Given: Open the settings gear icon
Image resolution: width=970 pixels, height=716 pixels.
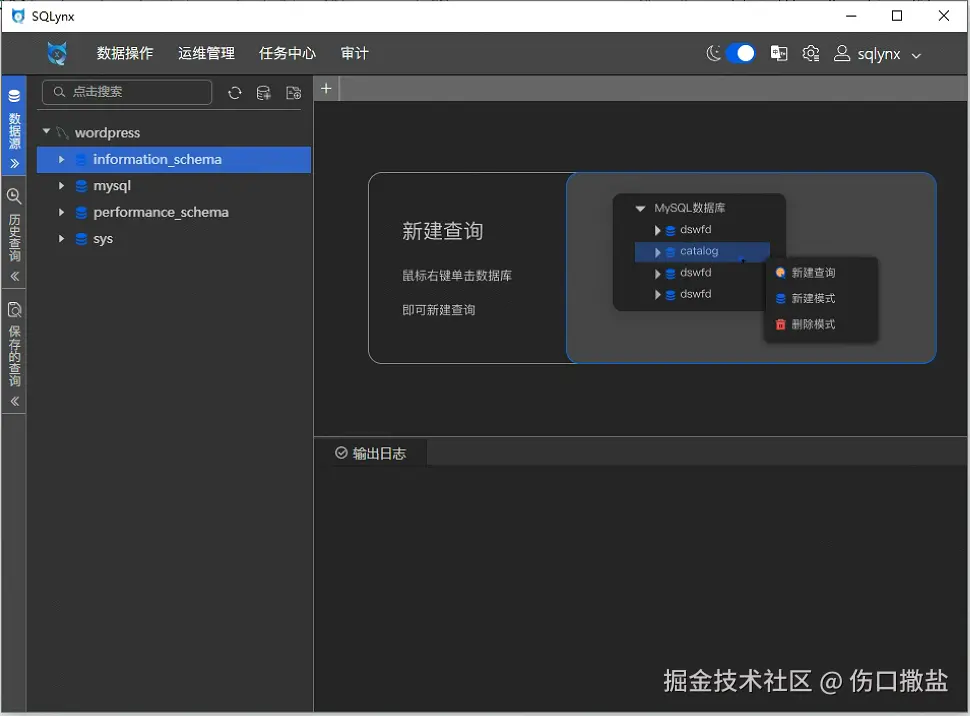Looking at the screenshot, I should [x=811, y=54].
